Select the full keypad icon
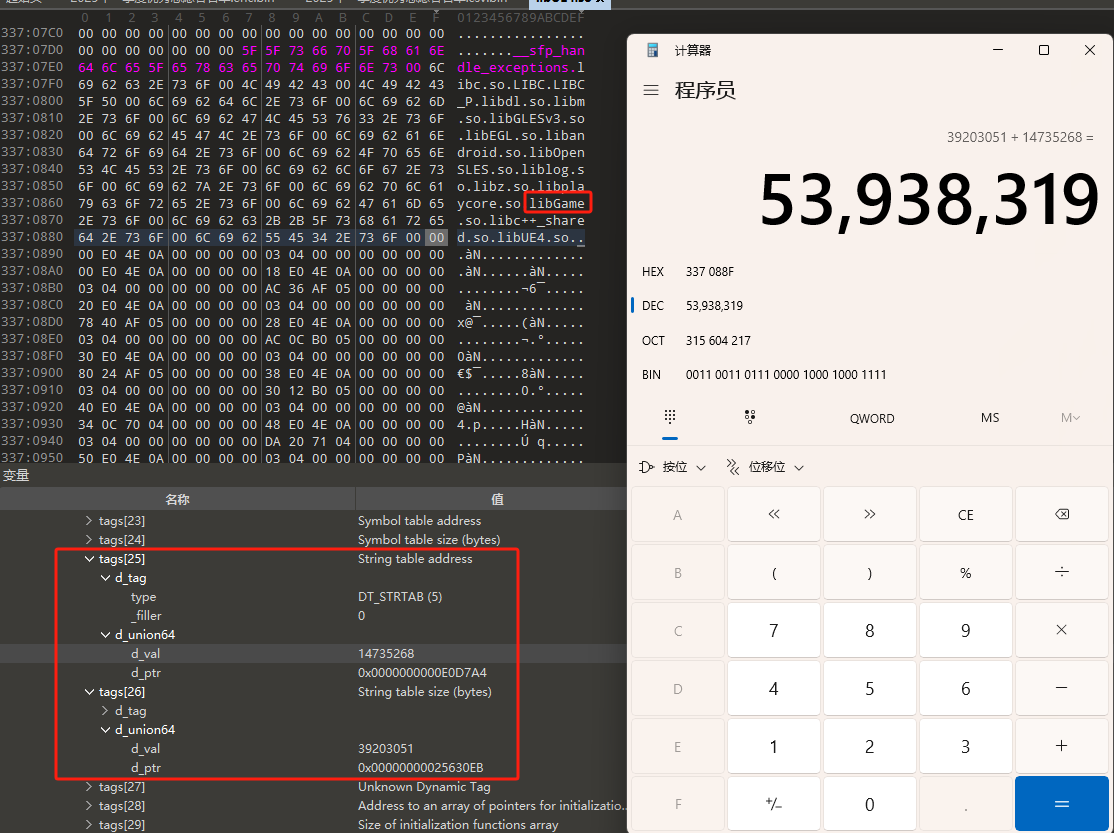The height and width of the screenshot is (833, 1114). click(x=670, y=417)
